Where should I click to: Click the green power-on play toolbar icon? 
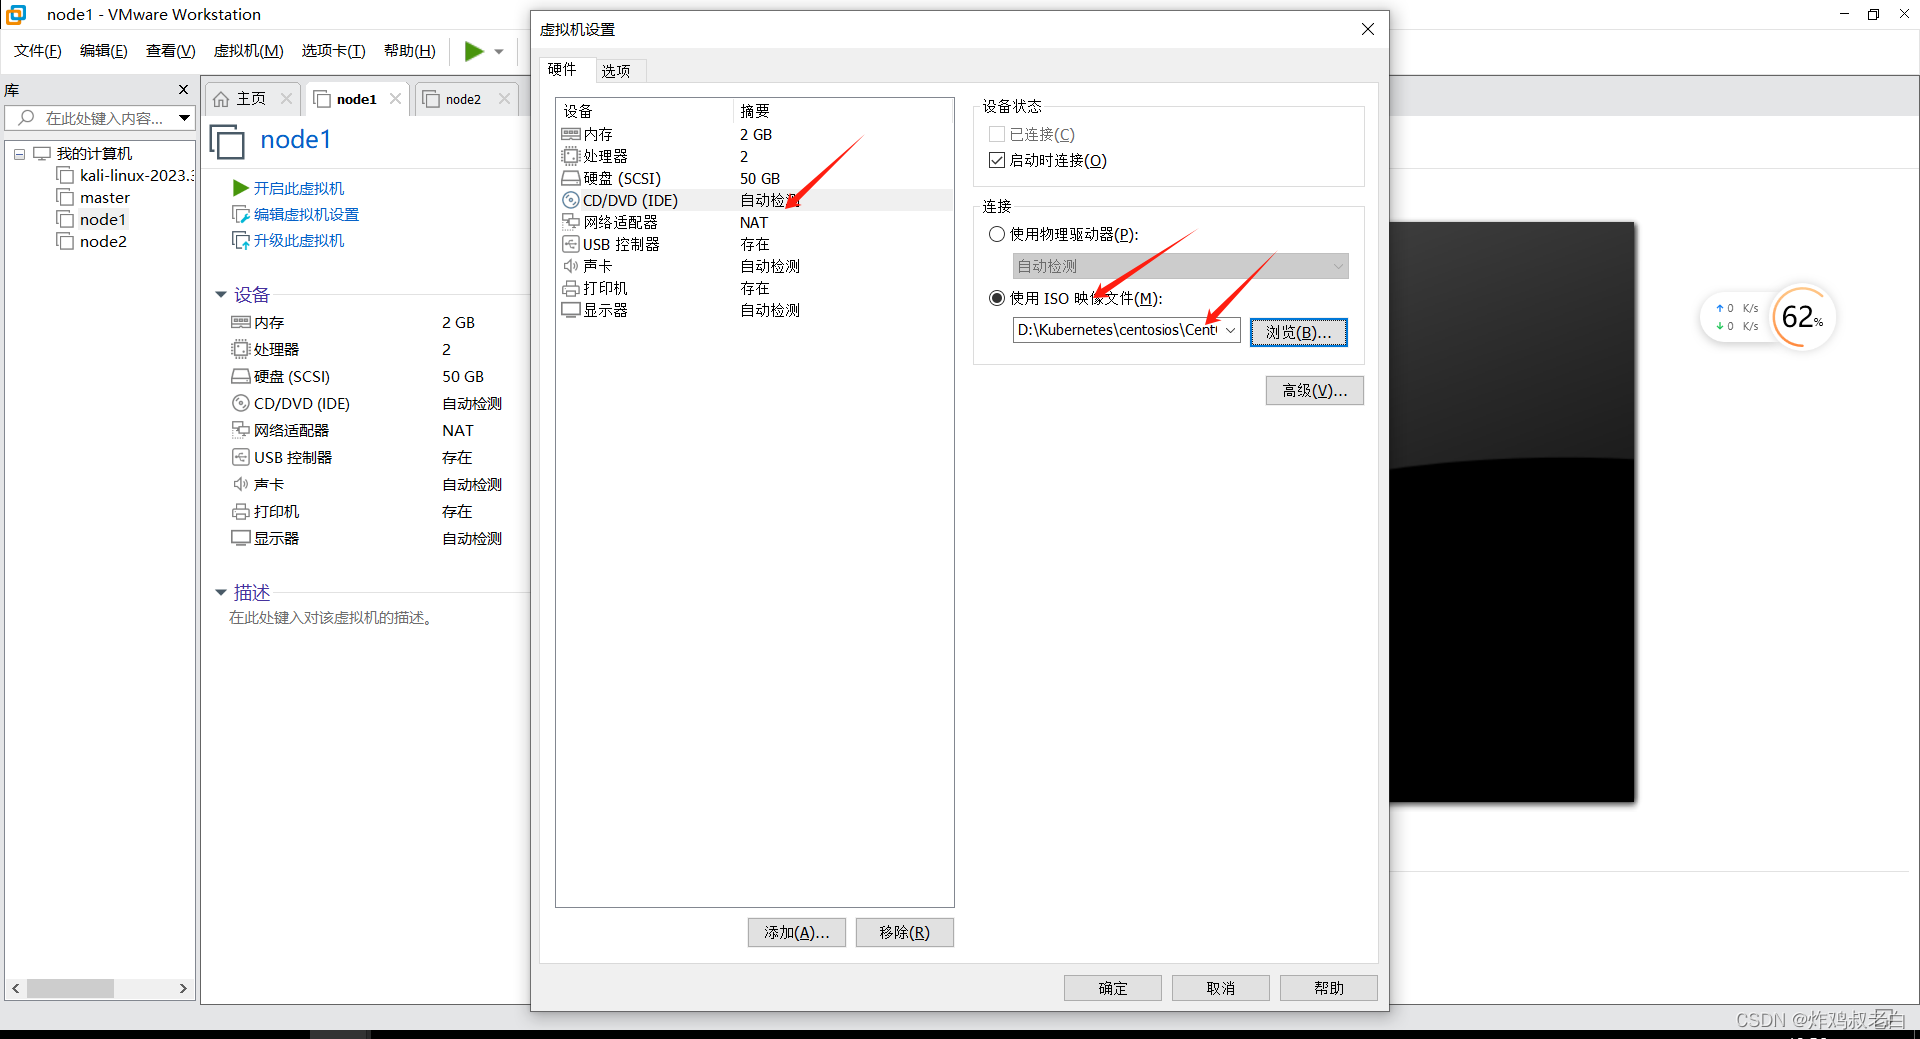point(474,51)
